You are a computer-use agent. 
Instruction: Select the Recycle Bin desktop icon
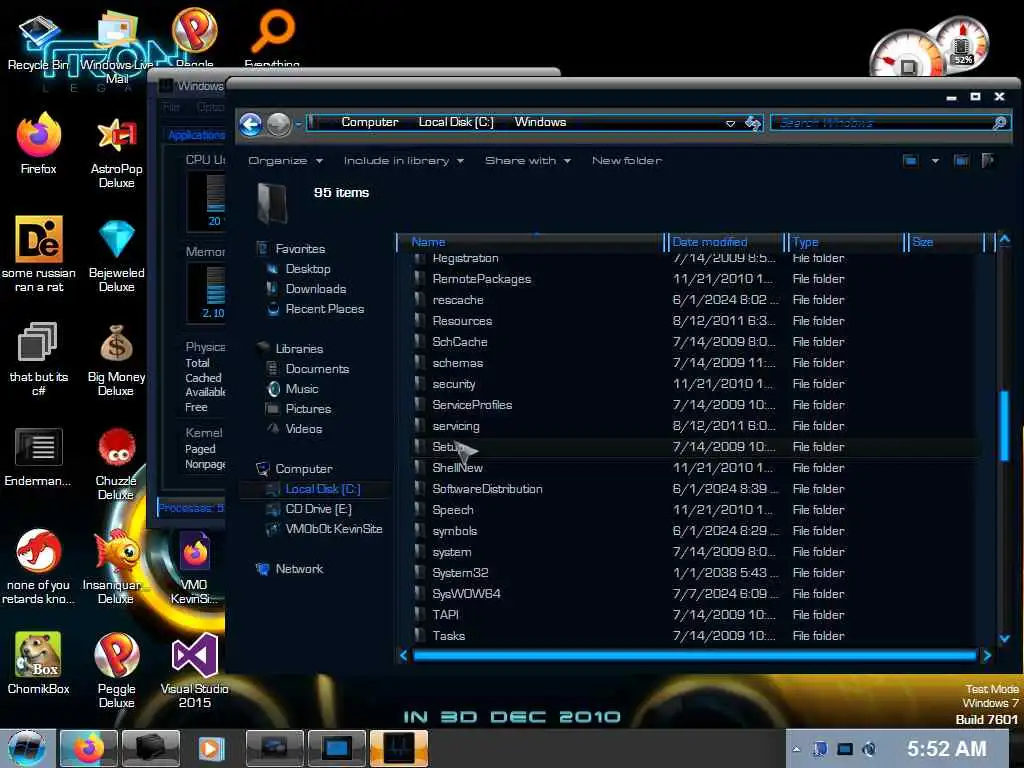pyautogui.click(x=38, y=42)
